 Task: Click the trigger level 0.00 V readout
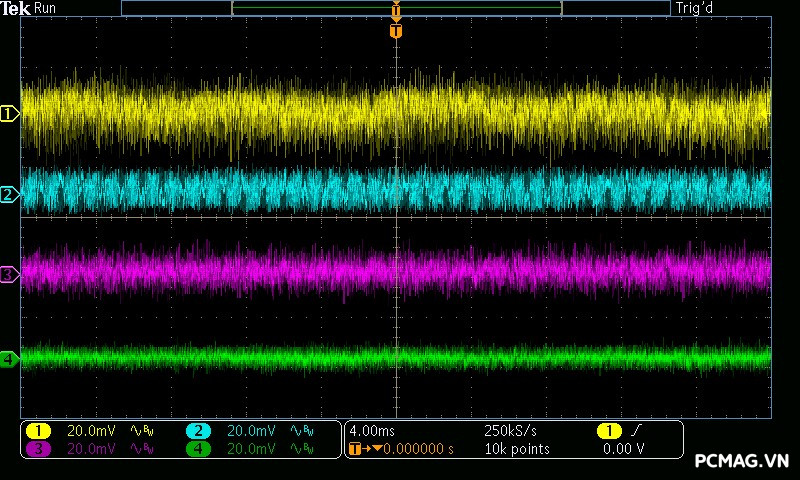[623, 449]
